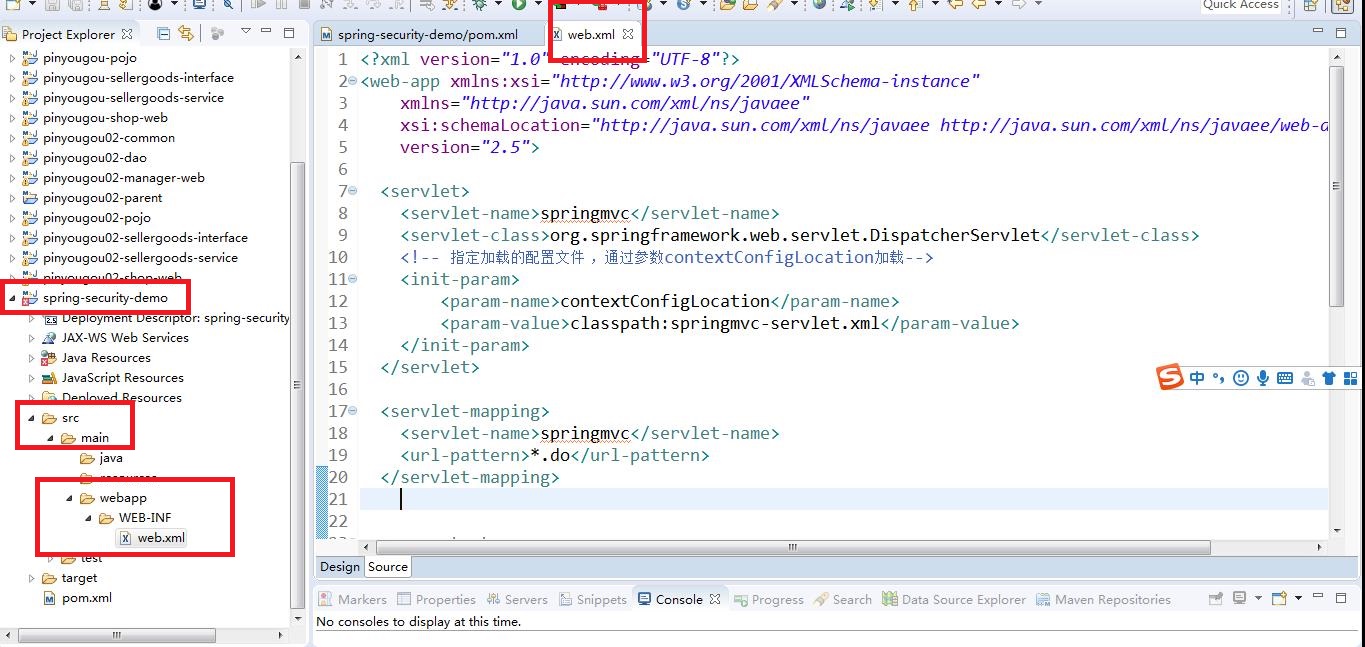Collapse the spring-security-demo project node
Image resolution: width=1365 pixels, height=647 pixels.
point(12,298)
